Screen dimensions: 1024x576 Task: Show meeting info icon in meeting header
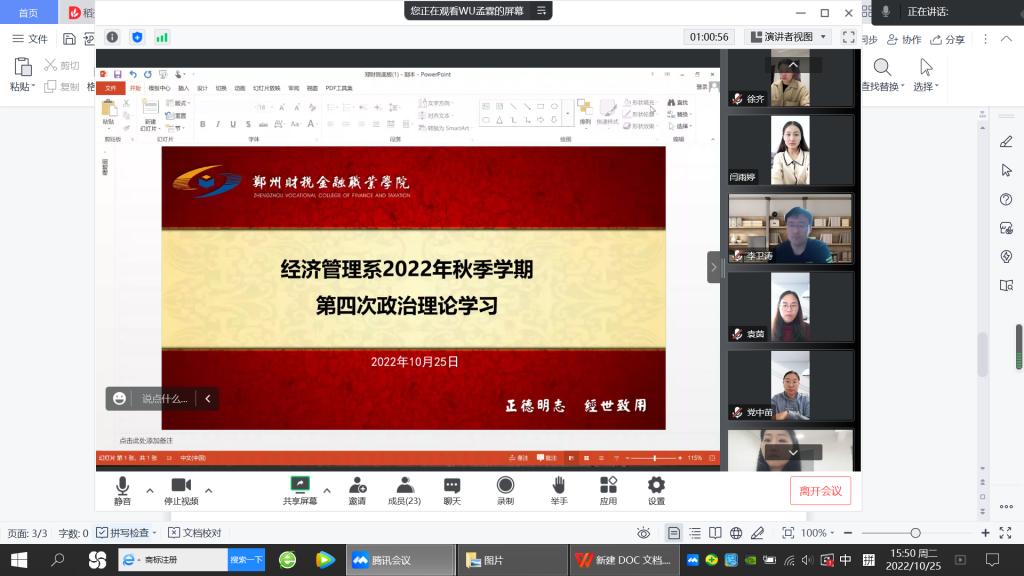pyautogui.click(x=112, y=37)
